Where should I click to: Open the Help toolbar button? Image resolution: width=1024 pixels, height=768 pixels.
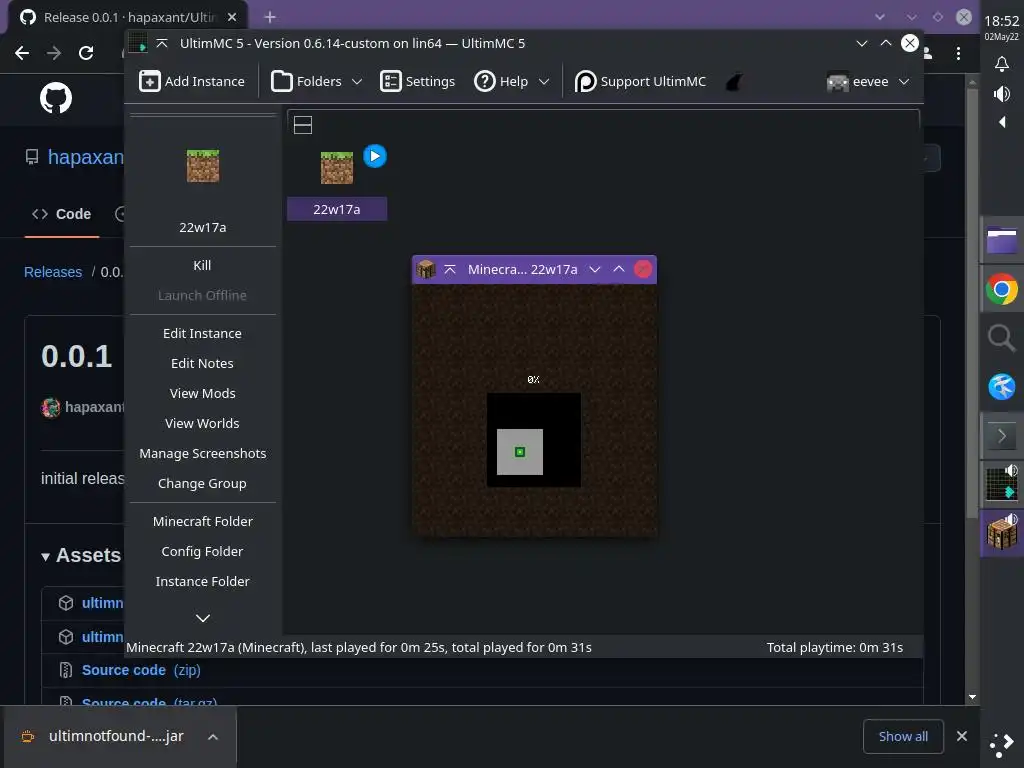(502, 82)
